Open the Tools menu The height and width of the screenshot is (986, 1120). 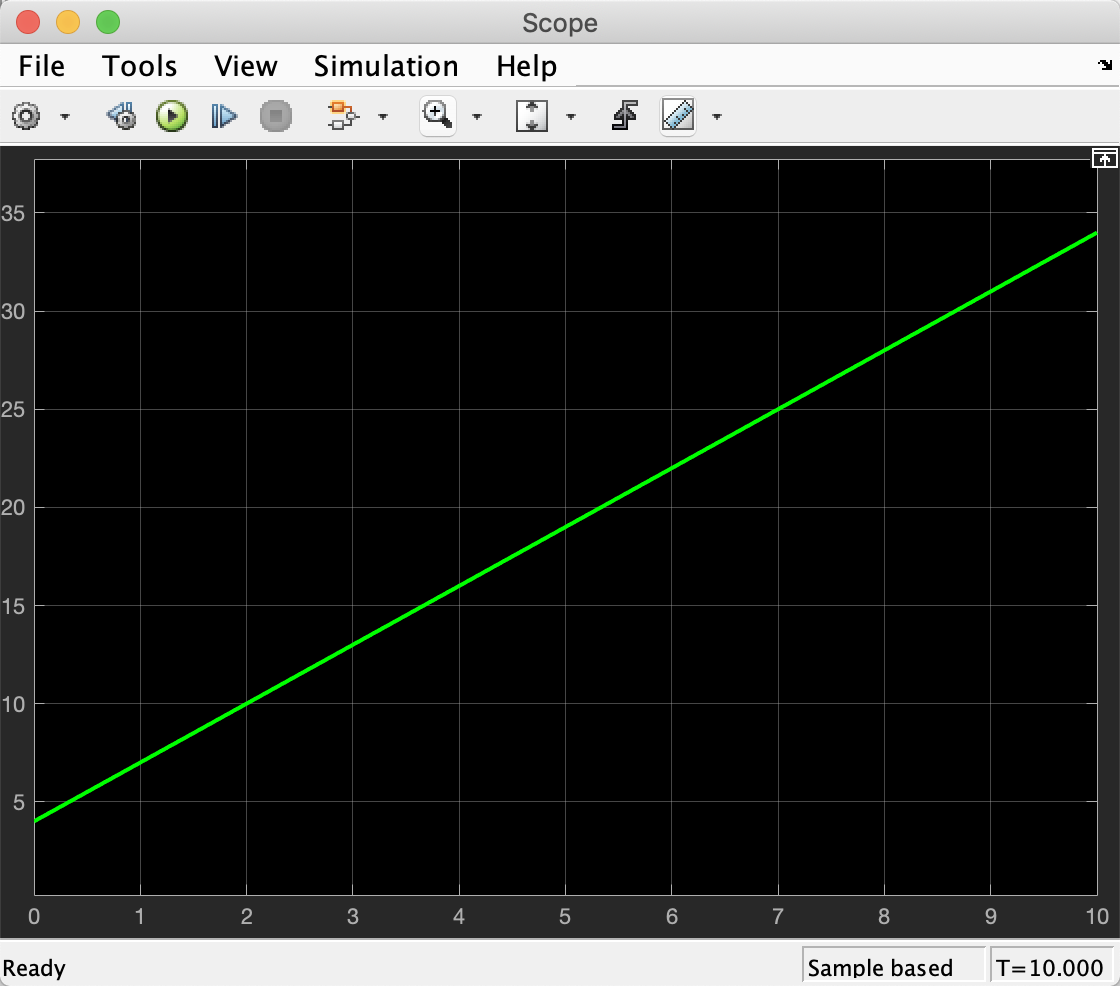click(x=140, y=66)
